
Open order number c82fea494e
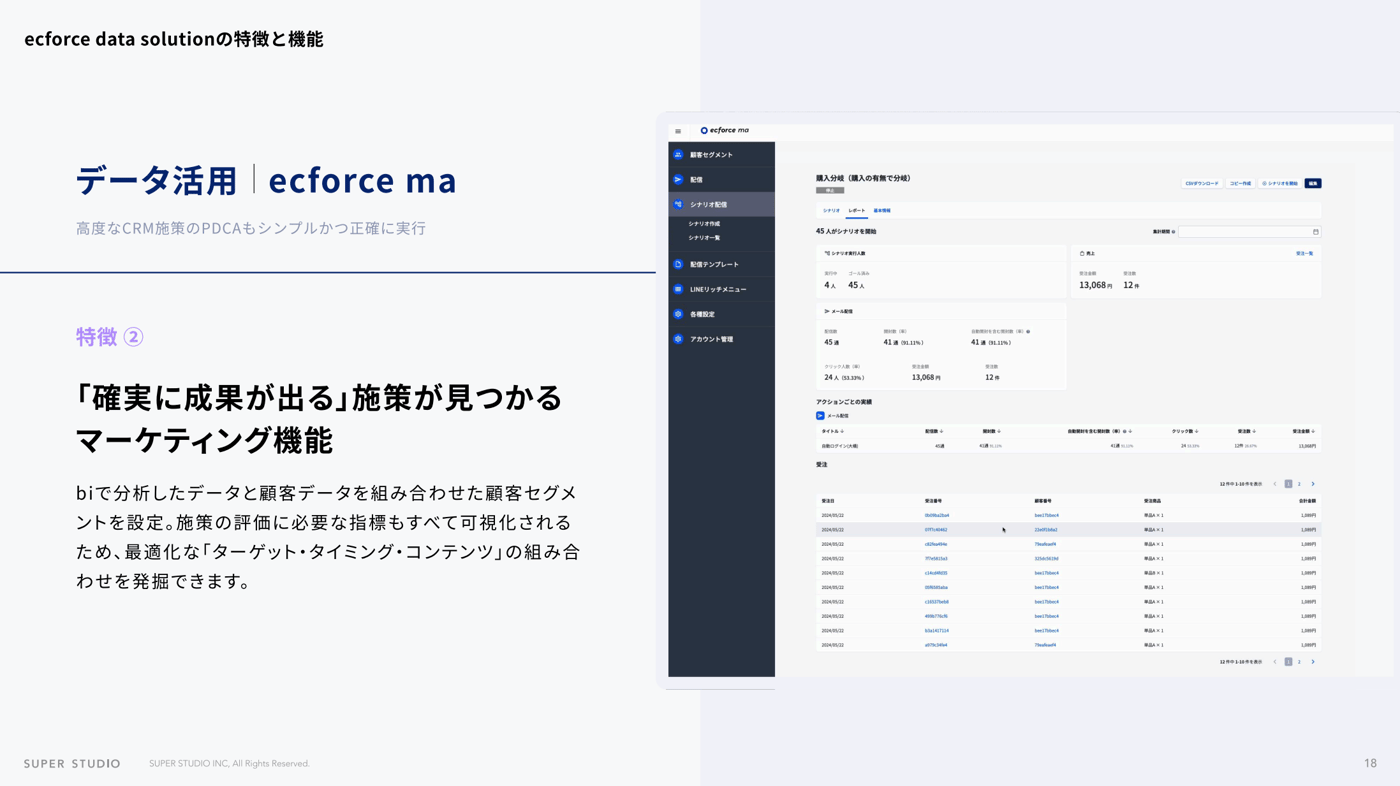click(936, 545)
